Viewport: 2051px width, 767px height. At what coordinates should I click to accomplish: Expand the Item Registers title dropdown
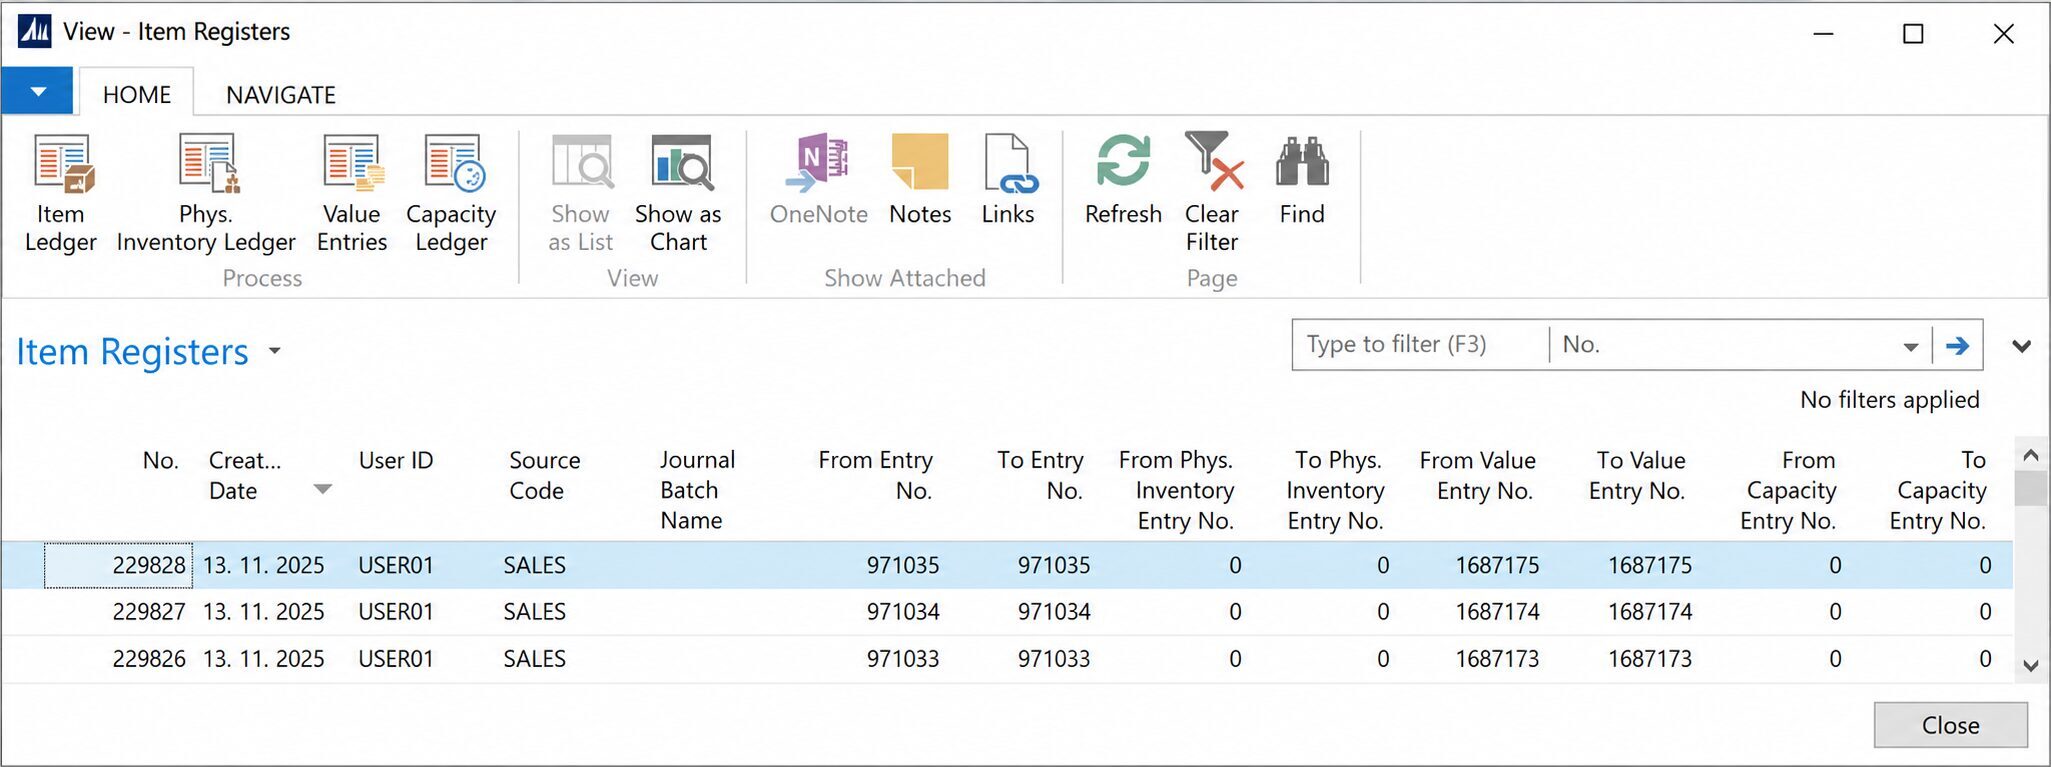point(275,352)
